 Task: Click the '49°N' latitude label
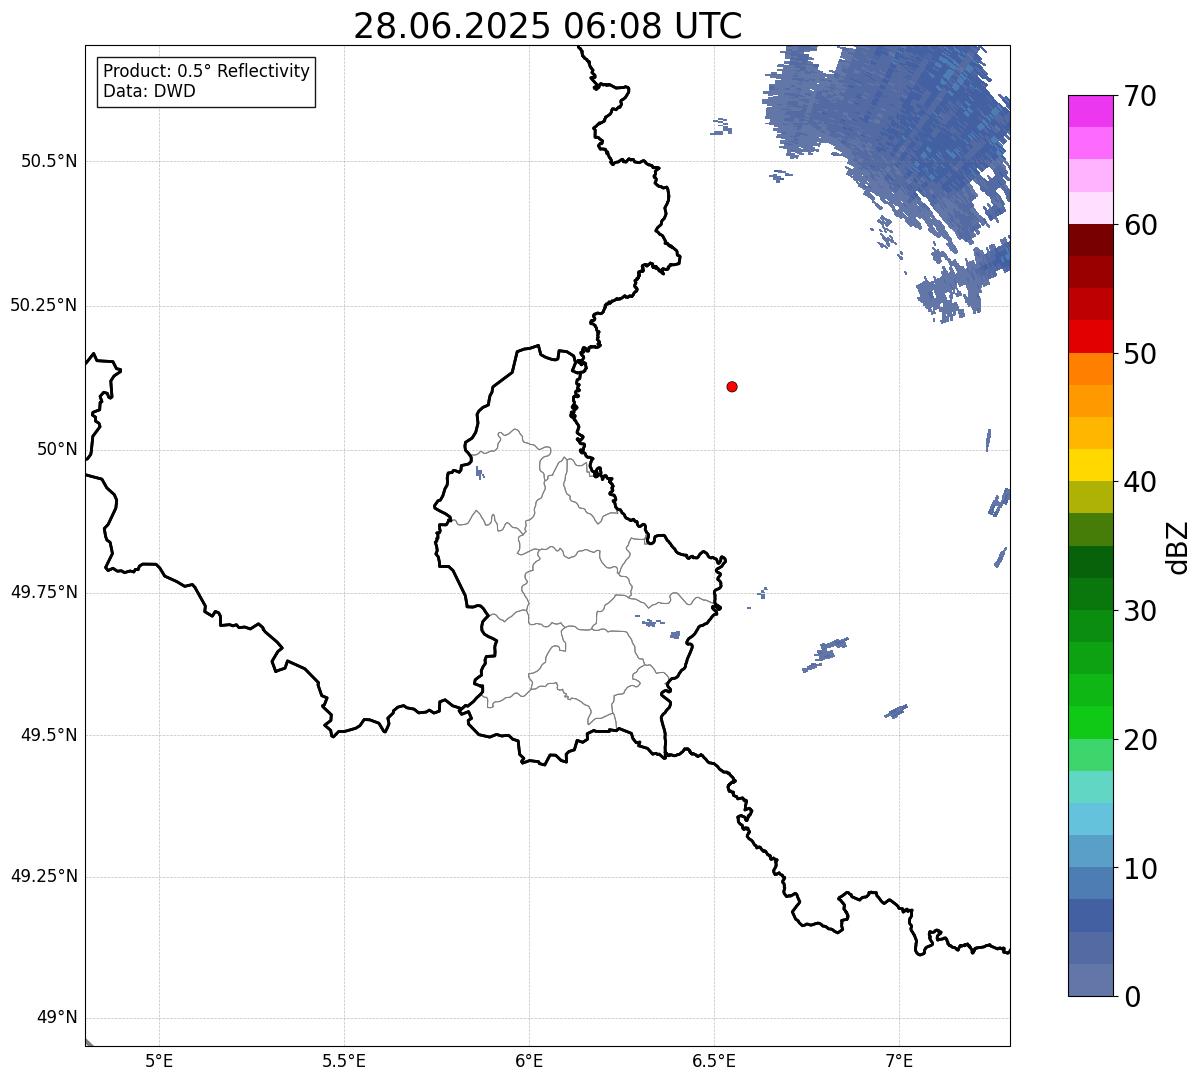coord(57,1018)
